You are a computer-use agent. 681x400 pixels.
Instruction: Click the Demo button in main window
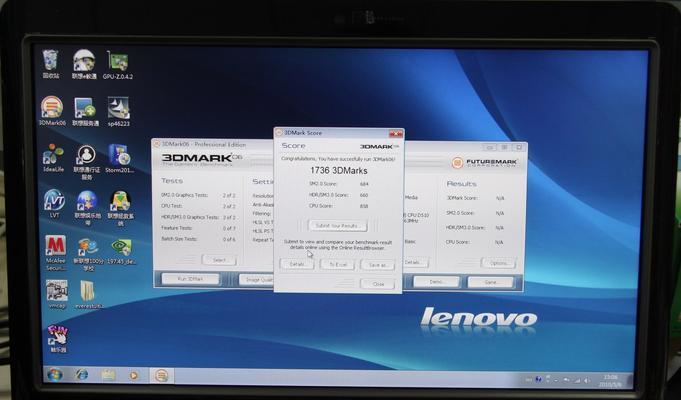coord(436,281)
